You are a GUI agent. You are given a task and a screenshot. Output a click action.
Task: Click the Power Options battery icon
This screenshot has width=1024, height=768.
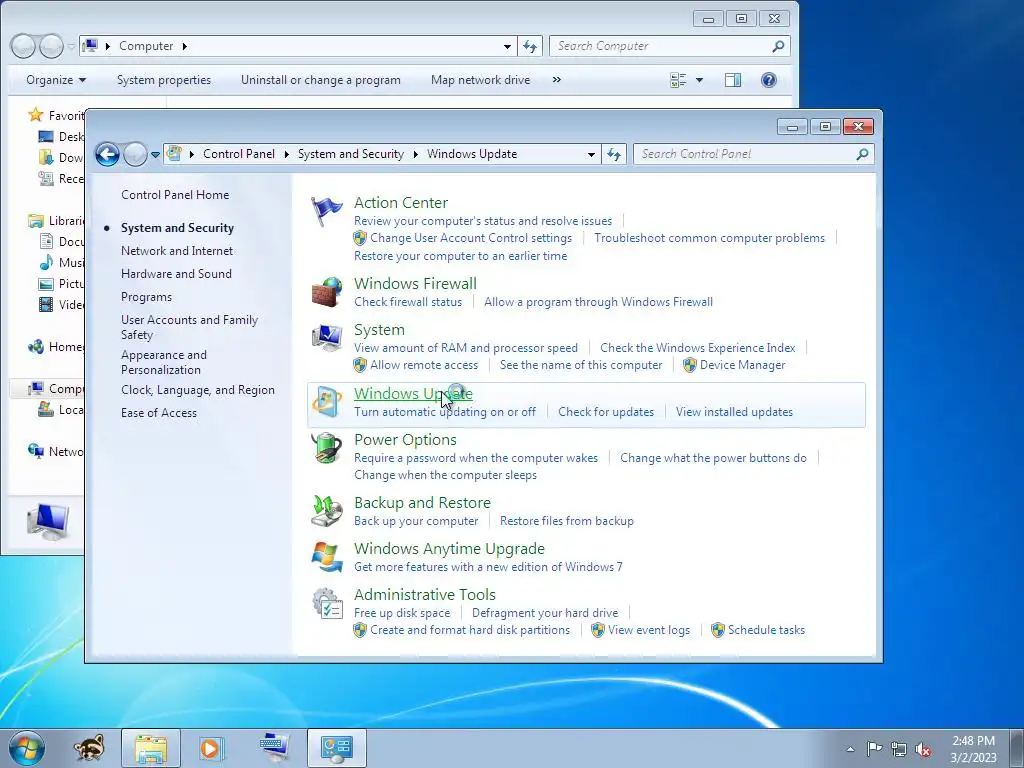(327, 448)
